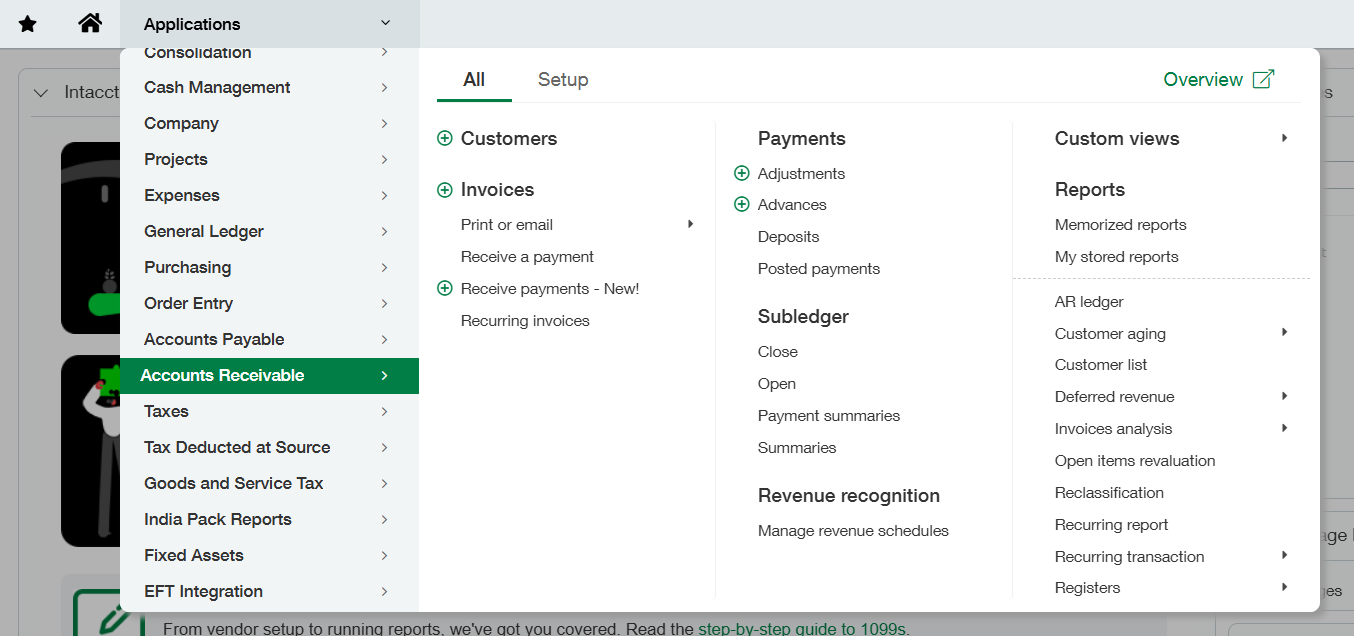Expand the Customer aging submenu arrow
Screen dimensions: 1354x636
tap(1284, 333)
